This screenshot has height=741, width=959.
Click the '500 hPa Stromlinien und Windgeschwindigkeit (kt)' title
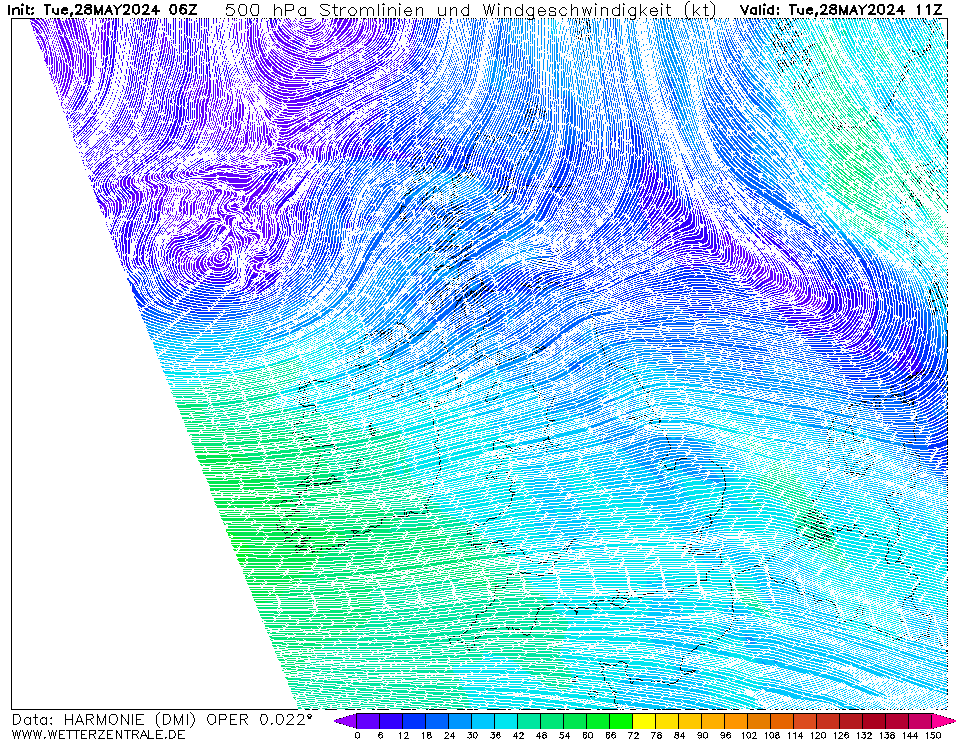point(471,10)
